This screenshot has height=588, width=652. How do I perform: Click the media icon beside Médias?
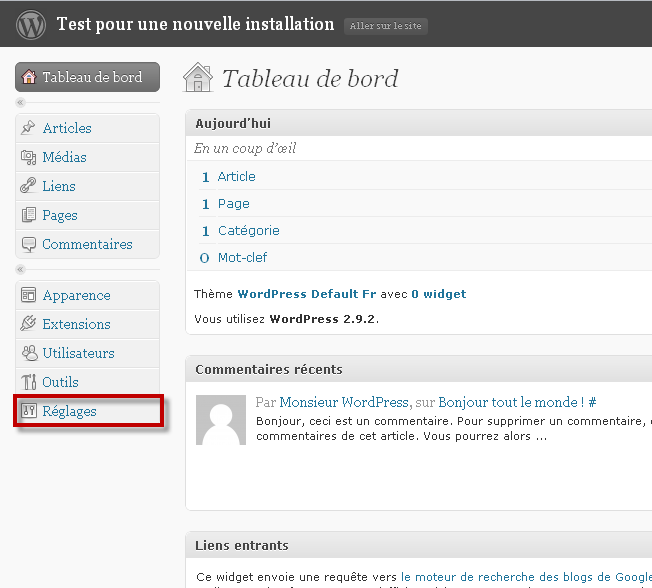tap(28, 157)
